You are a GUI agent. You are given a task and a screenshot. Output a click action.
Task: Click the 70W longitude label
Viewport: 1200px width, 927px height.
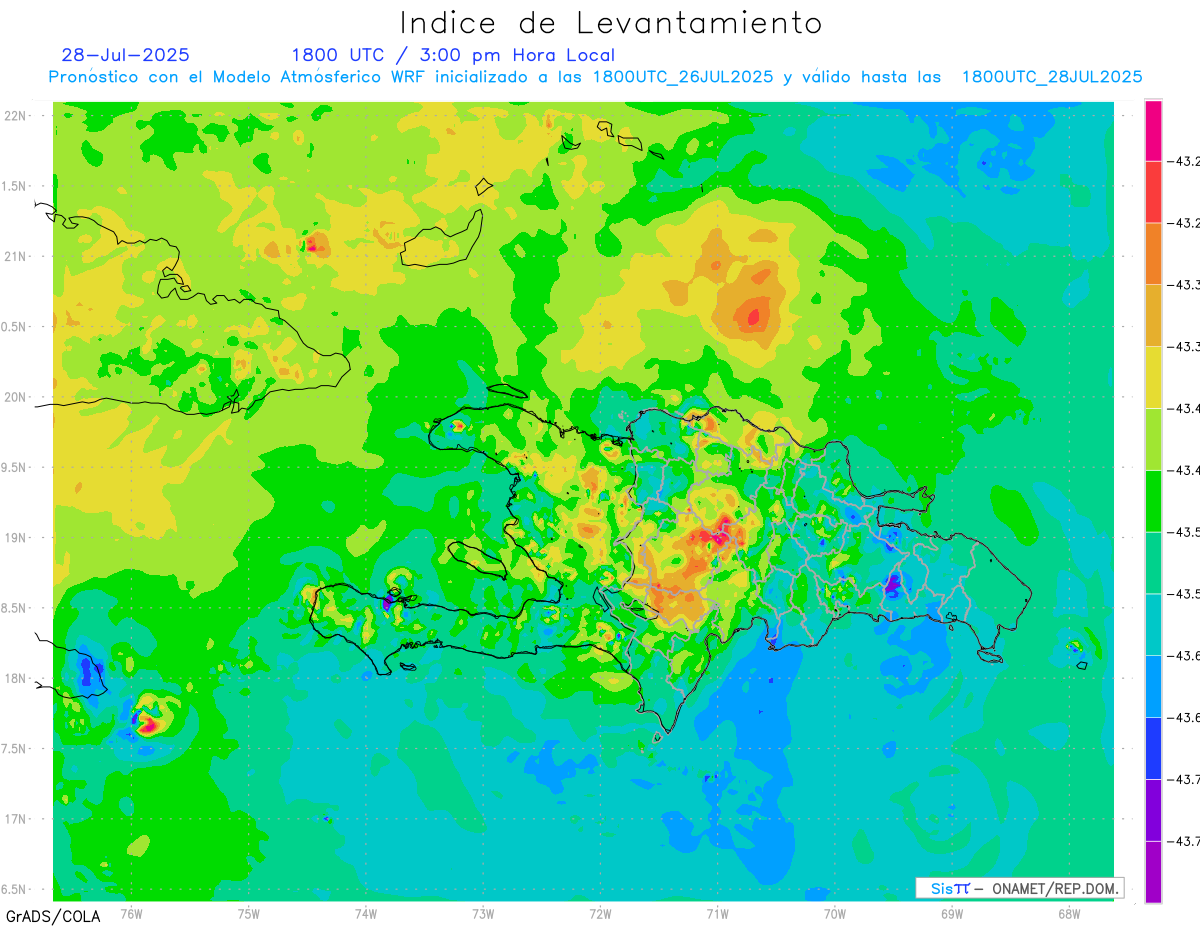pyautogui.click(x=835, y=913)
